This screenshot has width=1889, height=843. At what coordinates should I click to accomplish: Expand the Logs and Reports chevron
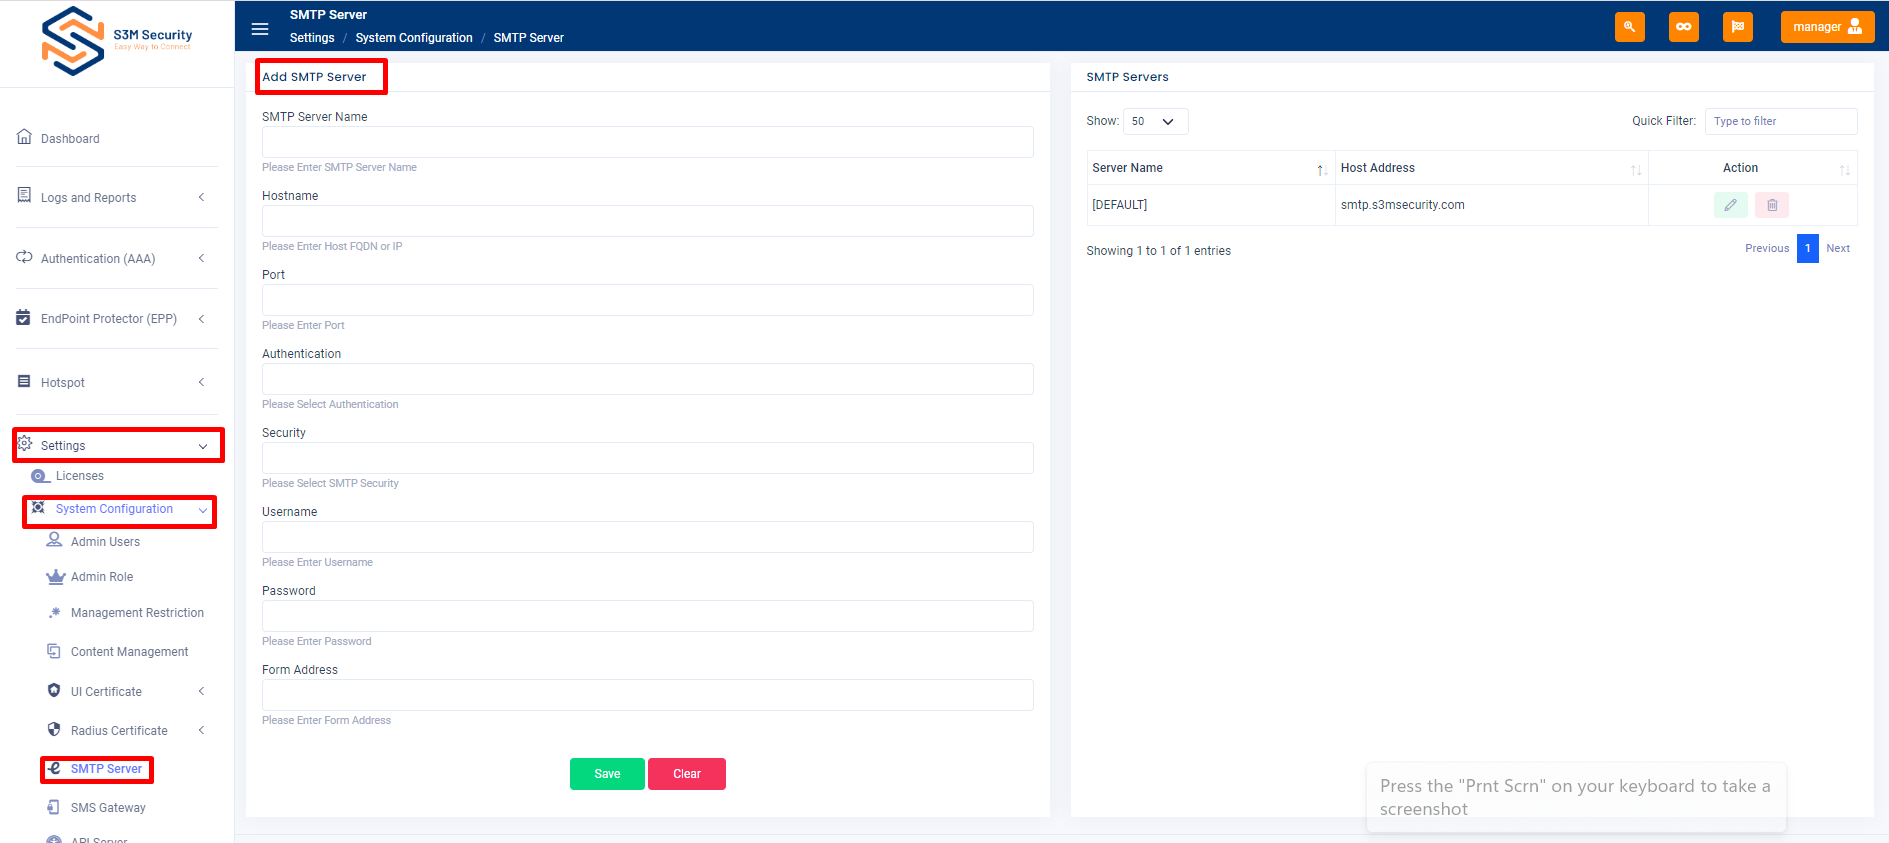point(201,197)
